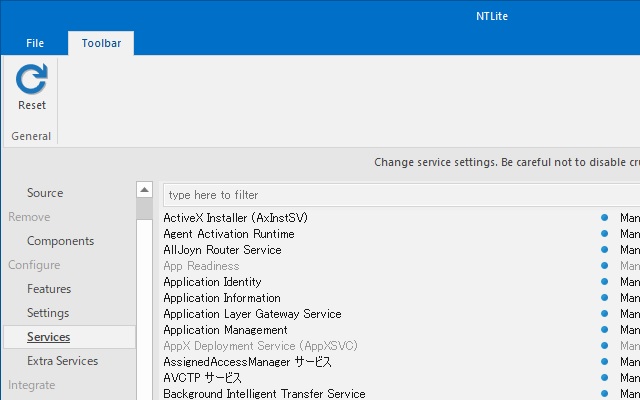
Task: Click blue status dot for Application Management
Action: 604,329
